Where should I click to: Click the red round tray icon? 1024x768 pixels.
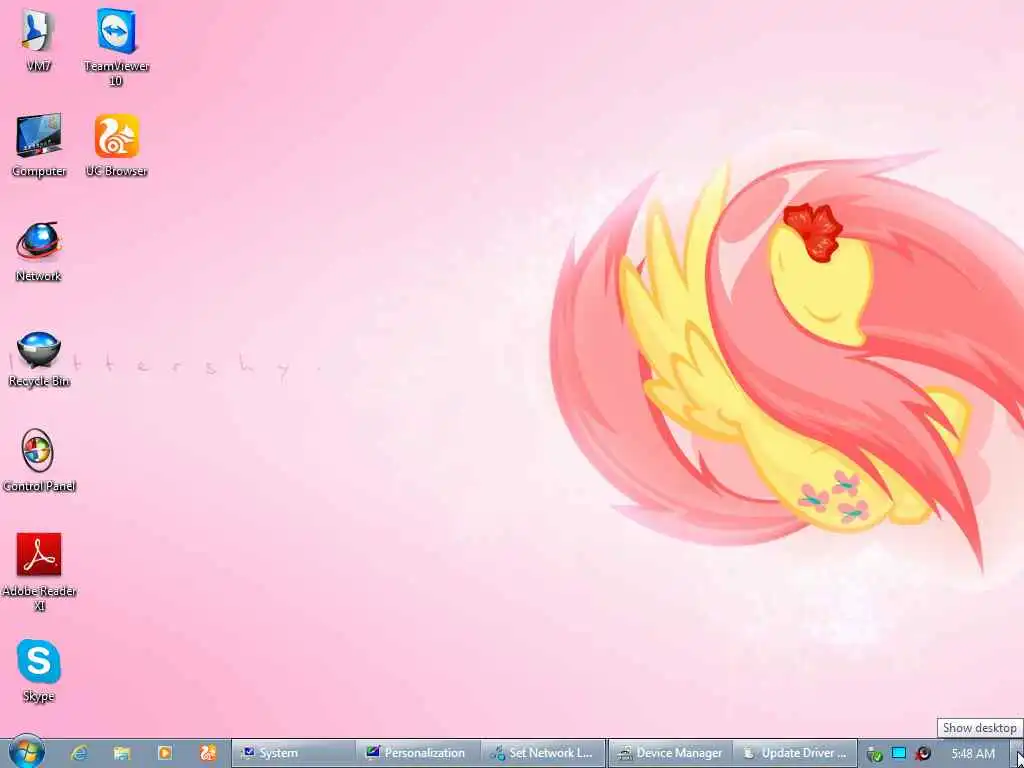point(923,754)
